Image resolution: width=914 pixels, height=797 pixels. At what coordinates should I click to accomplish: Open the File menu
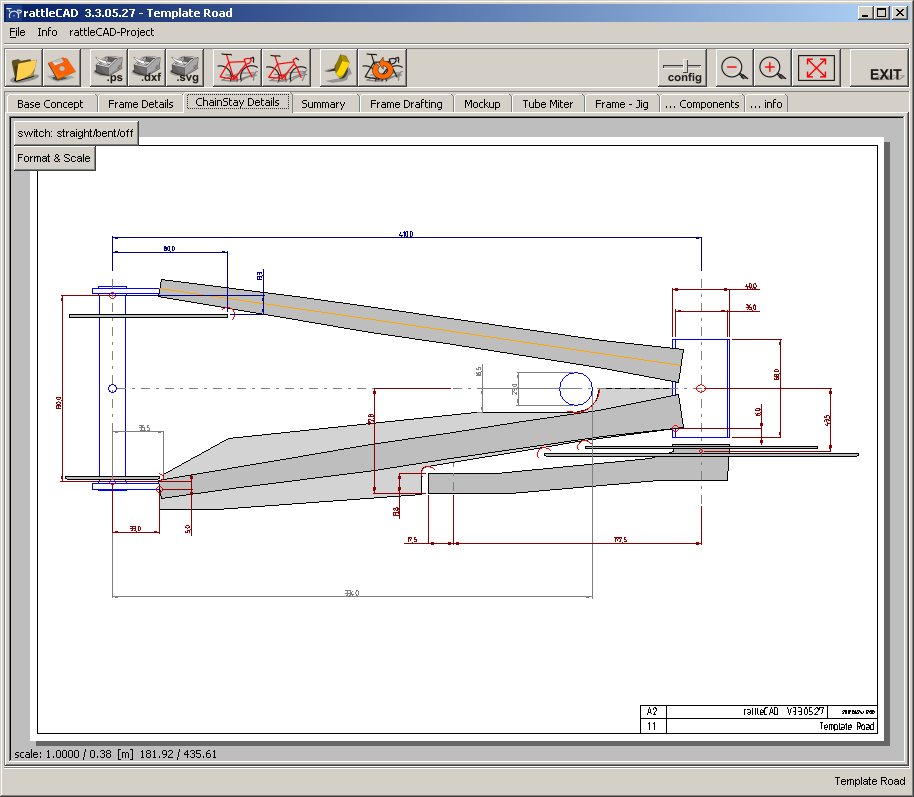[x=17, y=32]
